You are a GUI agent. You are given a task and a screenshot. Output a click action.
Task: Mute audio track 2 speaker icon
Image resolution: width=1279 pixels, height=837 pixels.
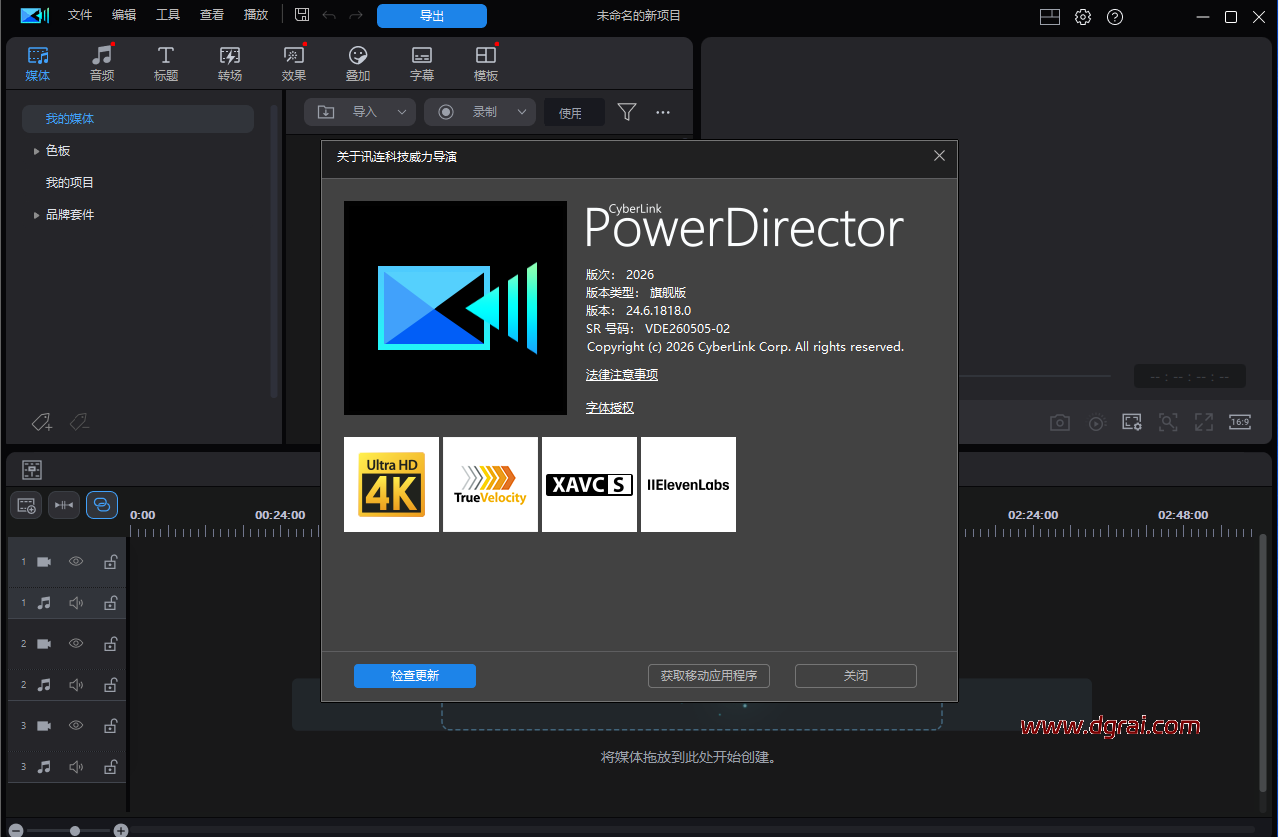click(x=76, y=685)
